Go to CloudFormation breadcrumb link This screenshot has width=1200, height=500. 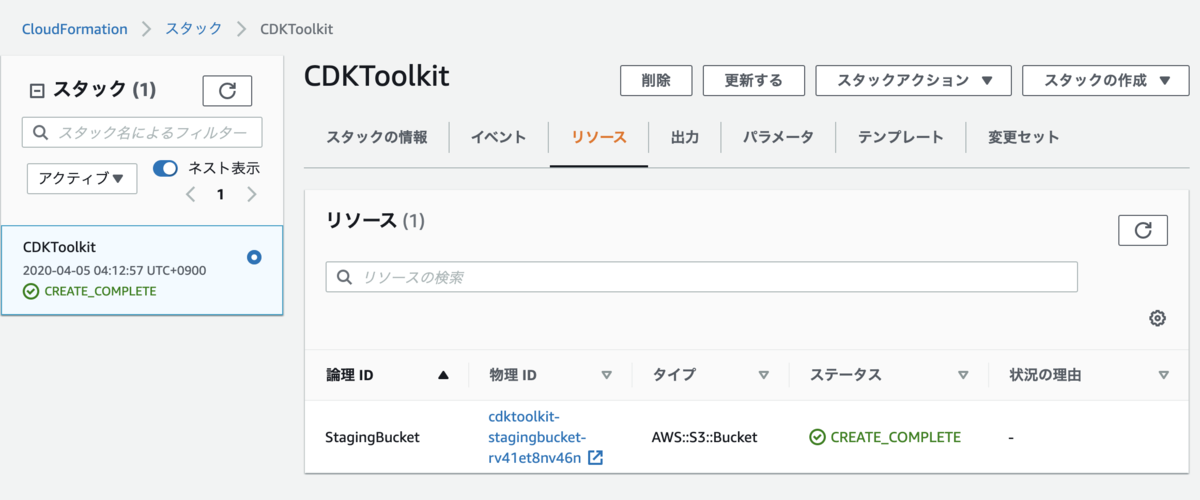point(75,29)
